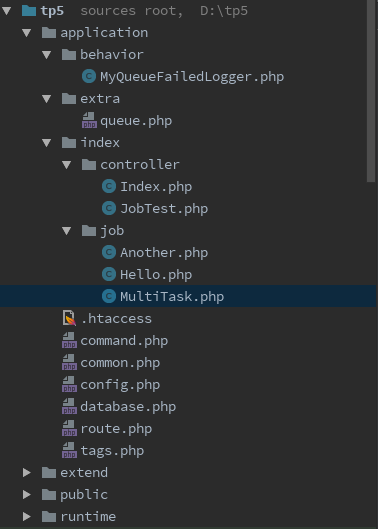This screenshot has width=378, height=529.
Task: Click the tp5 project root folder icon
Action: tap(29, 10)
